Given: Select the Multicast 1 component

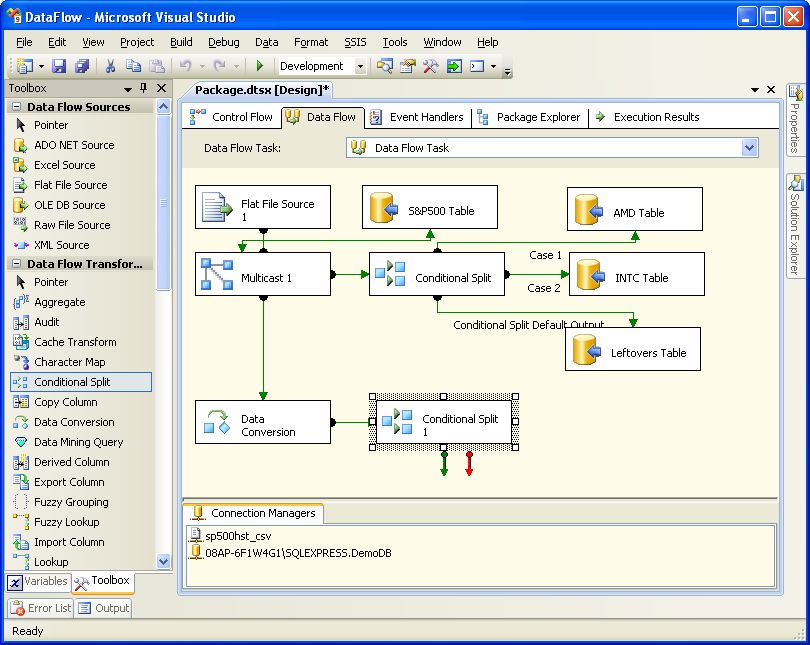Looking at the screenshot, I should [x=263, y=274].
